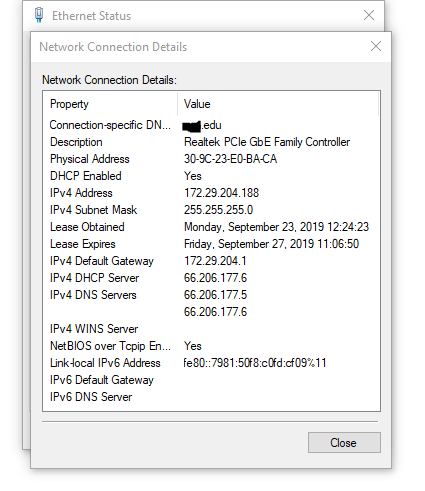The width and height of the screenshot is (425, 491).
Task: Select the NetBIOS over Tcpip row
Action: [x=211, y=346]
